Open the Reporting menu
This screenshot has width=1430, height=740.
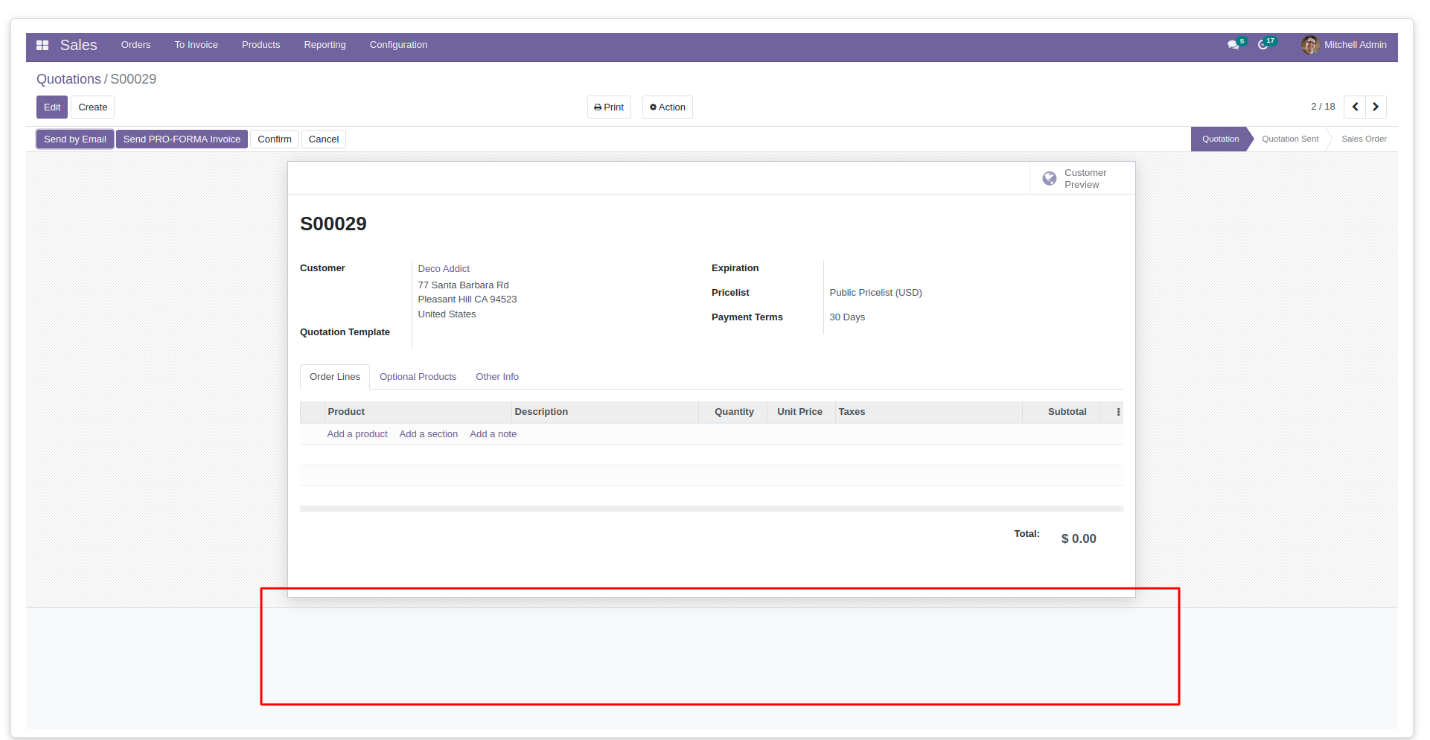click(325, 45)
